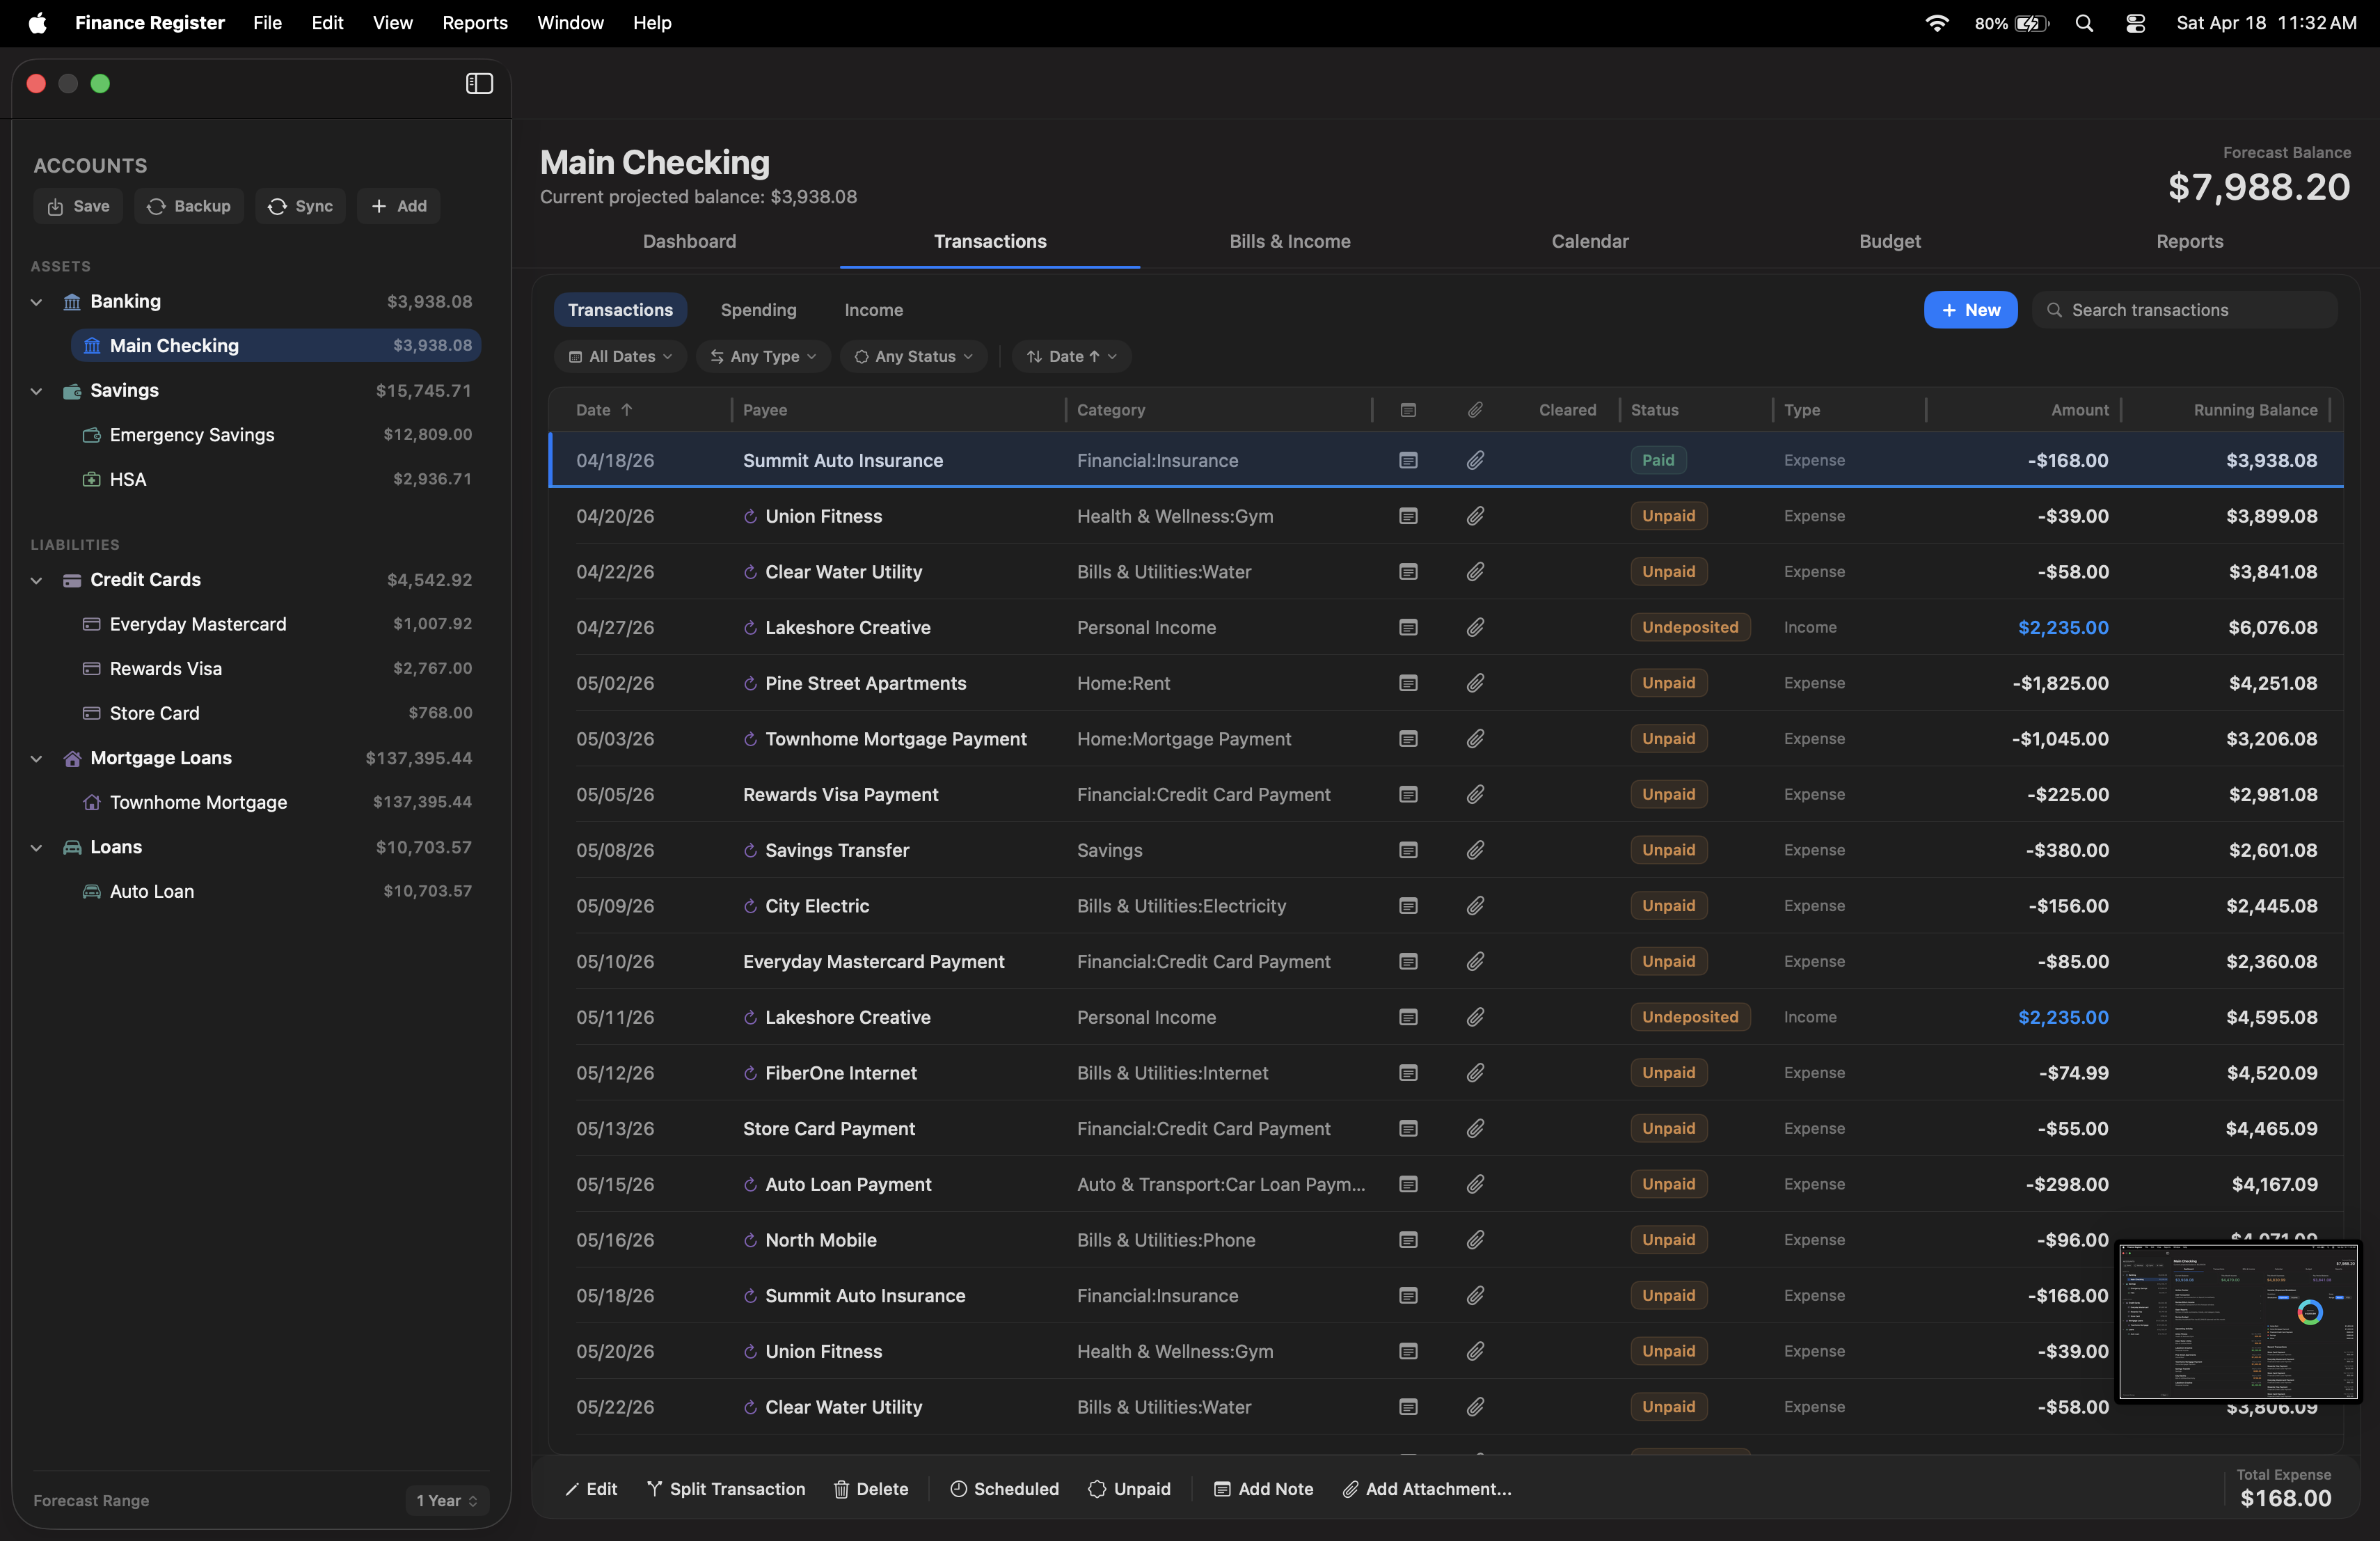Image resolution: width=2380 pixels, height=1541 pixels.
Task: Toggle Undeposited badge on Lakeshore Creative 05/11/26
Action: [1690, 1018]
